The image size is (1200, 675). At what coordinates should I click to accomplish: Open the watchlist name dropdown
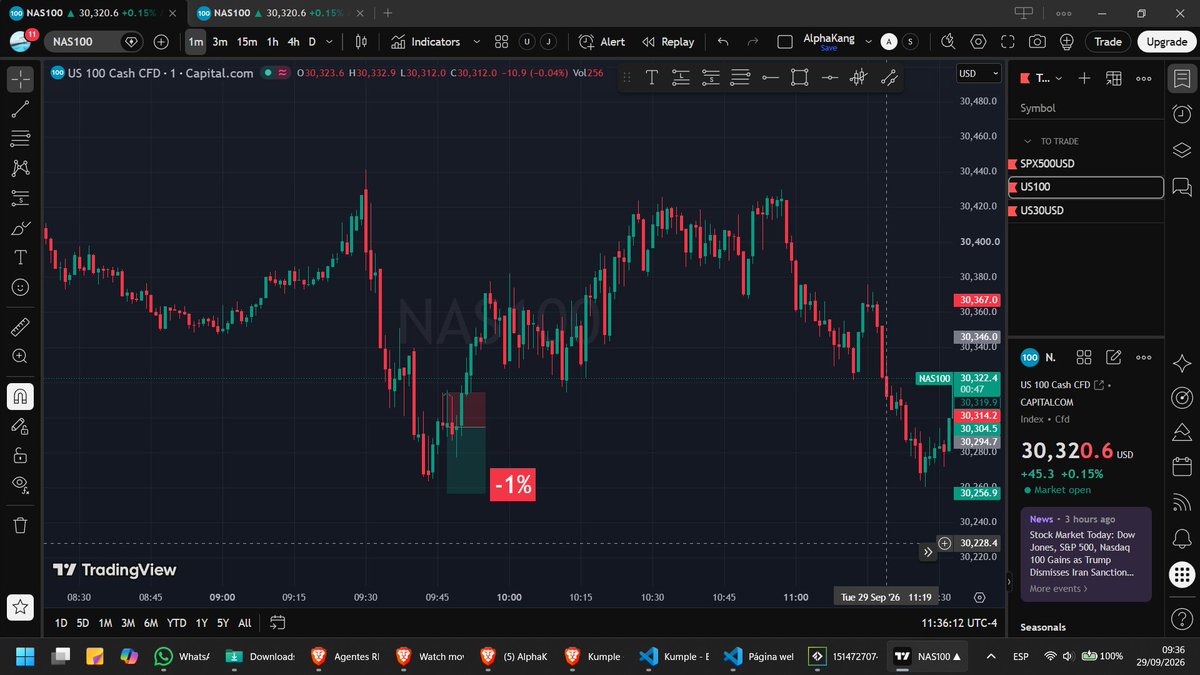[x=1041, y=77]
